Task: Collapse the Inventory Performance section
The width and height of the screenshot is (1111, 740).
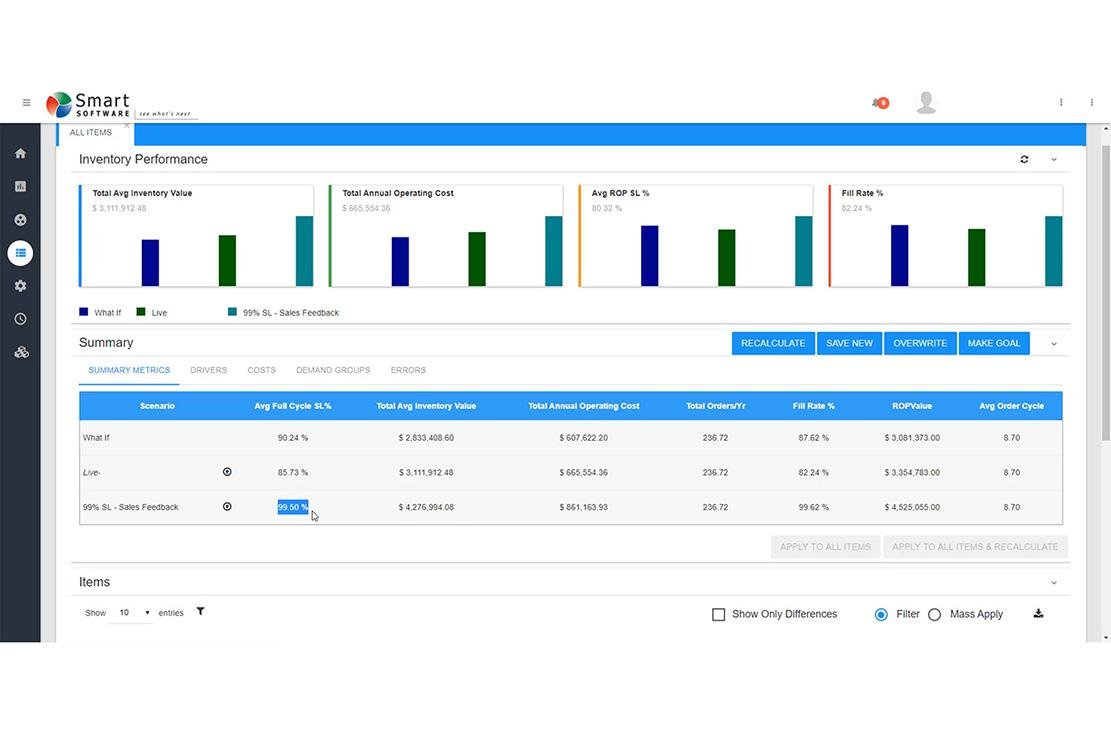Action: click(1053, 160)
